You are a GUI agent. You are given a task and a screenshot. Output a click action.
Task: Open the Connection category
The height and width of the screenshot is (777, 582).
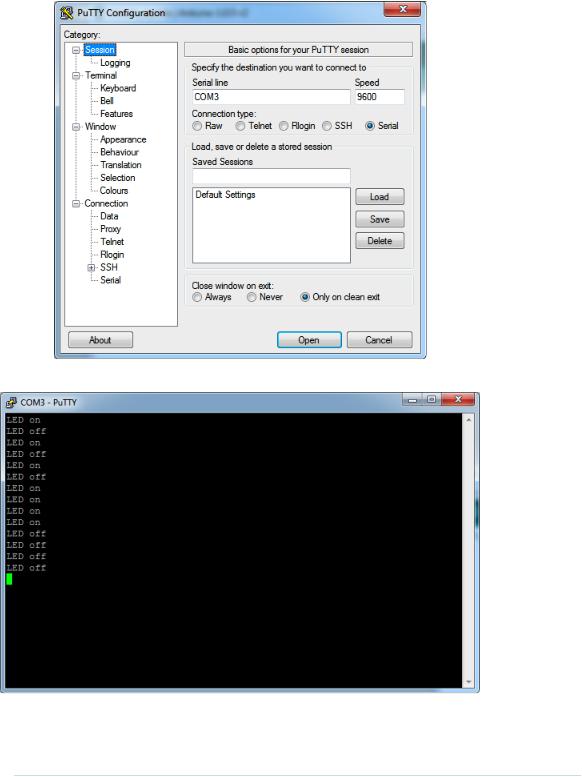(106, 204)
